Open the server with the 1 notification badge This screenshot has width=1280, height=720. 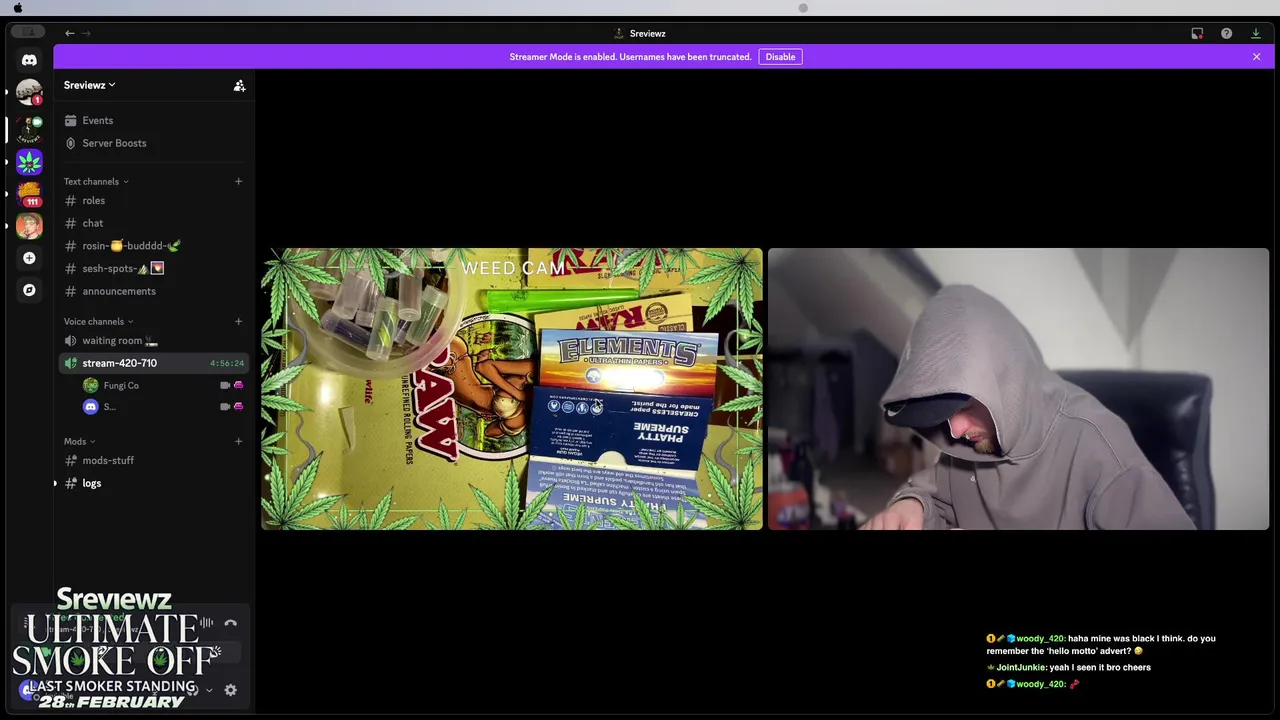click(29, 93)
